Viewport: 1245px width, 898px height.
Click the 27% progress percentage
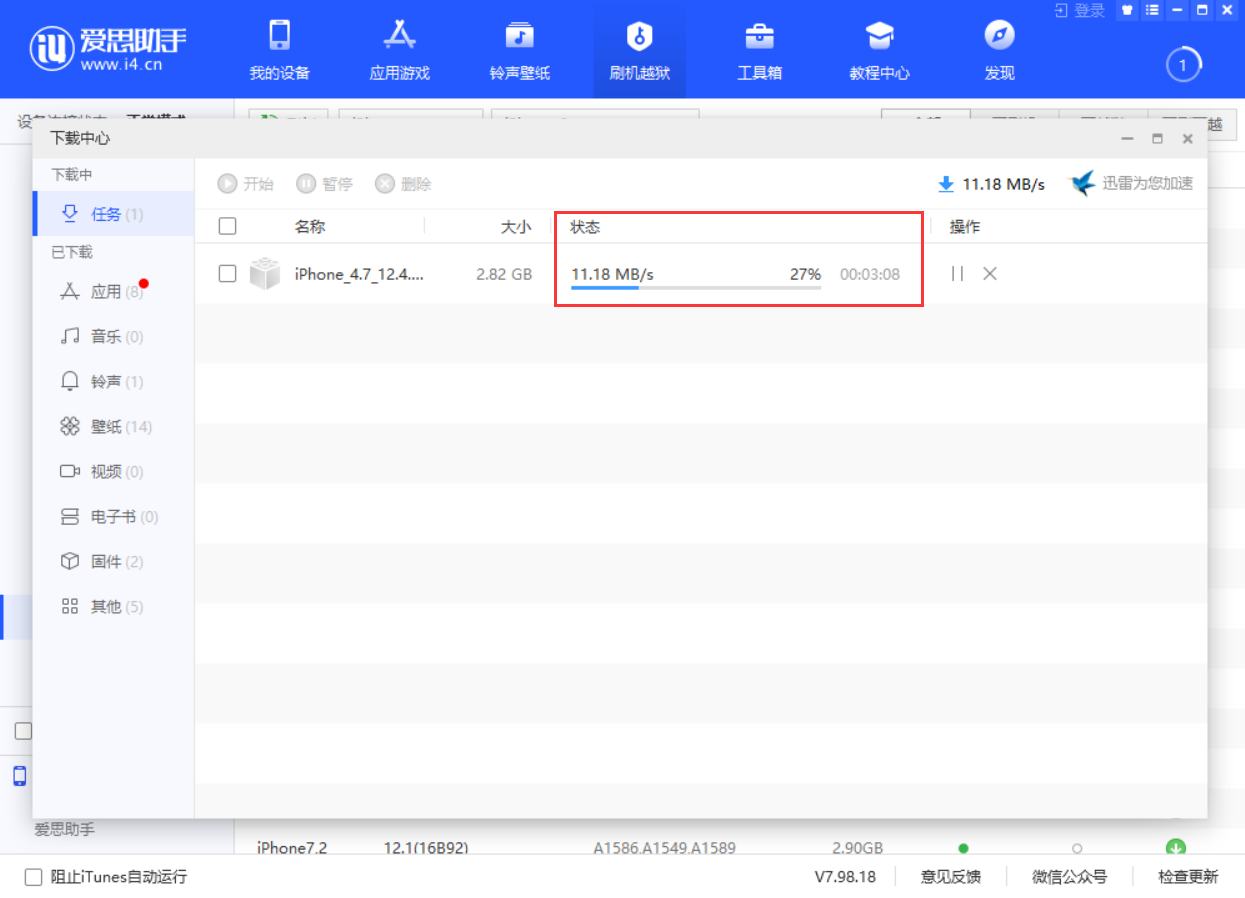(x=805, y=274)
